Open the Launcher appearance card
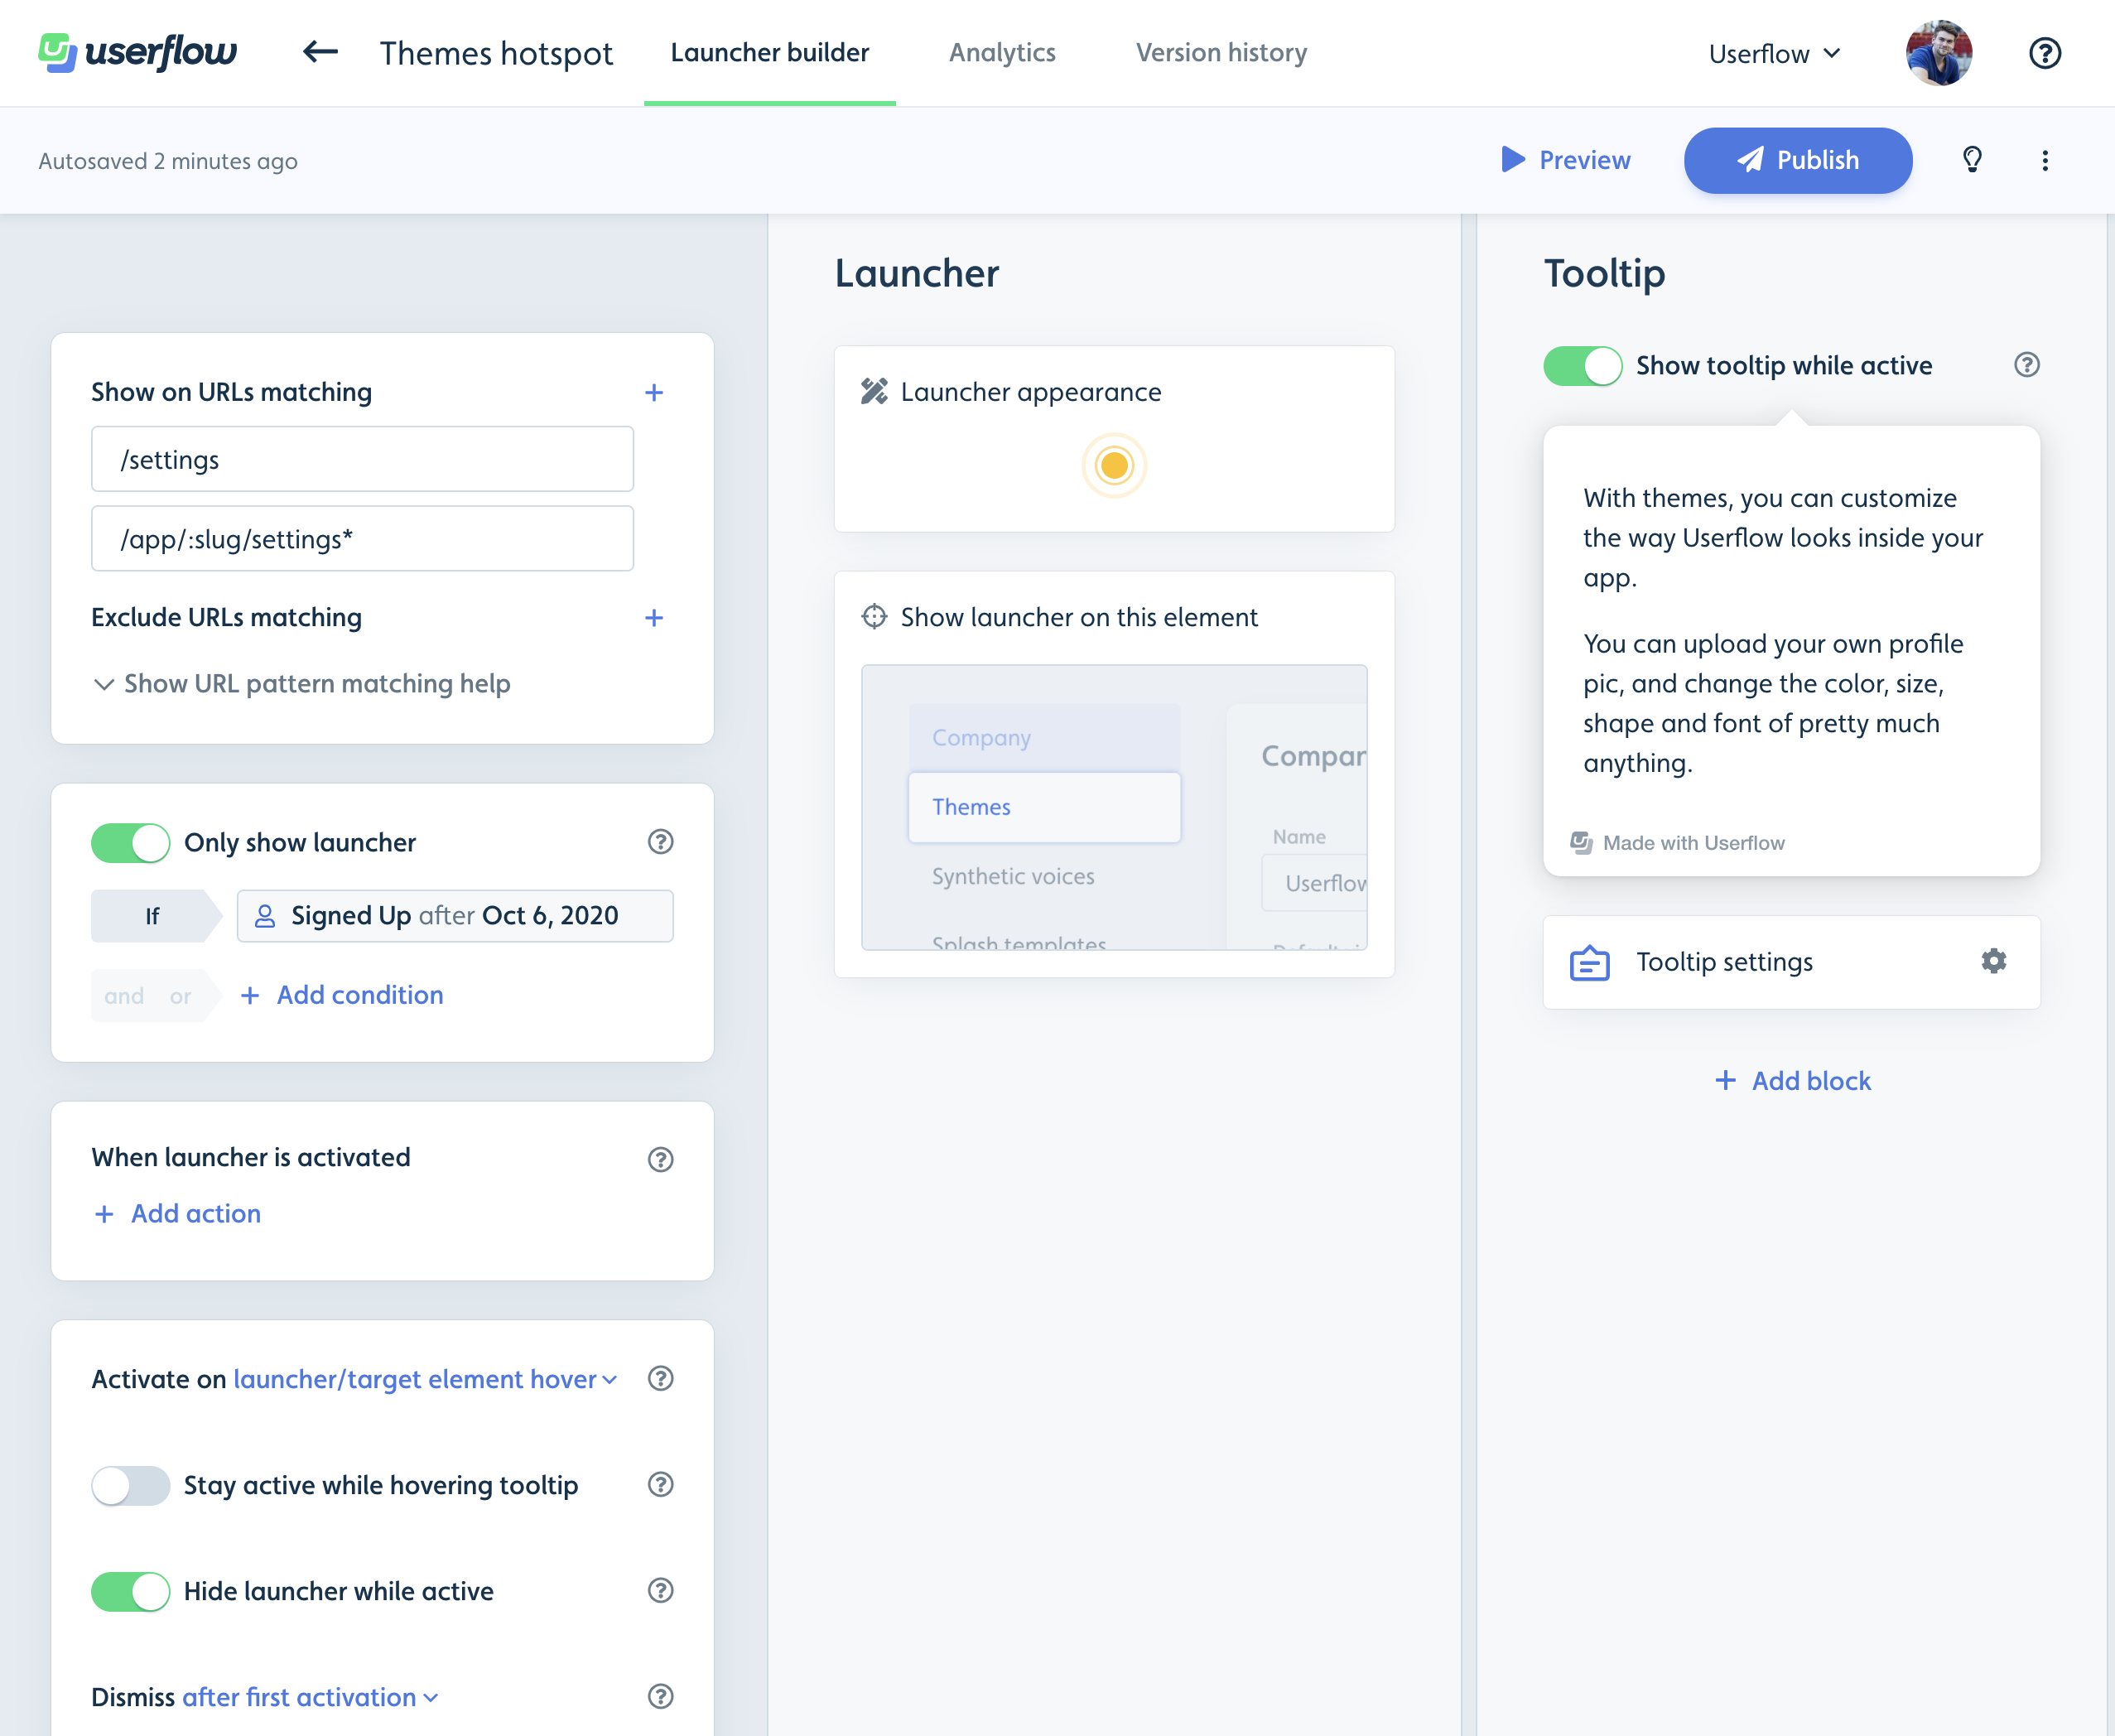The width and height of the screenshot is (2115, 1736). click(1114, 439)
